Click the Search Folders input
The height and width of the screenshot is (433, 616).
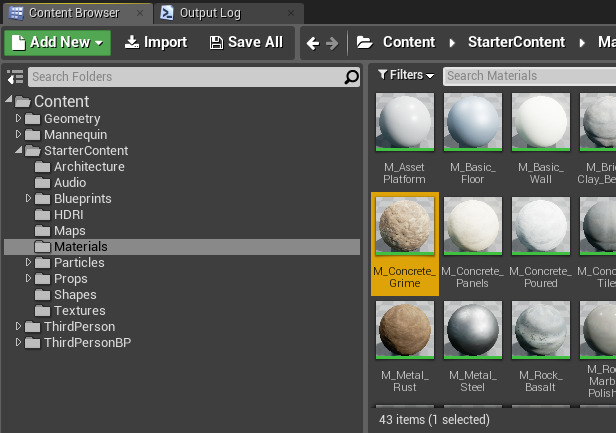pyautogui.click(x=184, y=77)
